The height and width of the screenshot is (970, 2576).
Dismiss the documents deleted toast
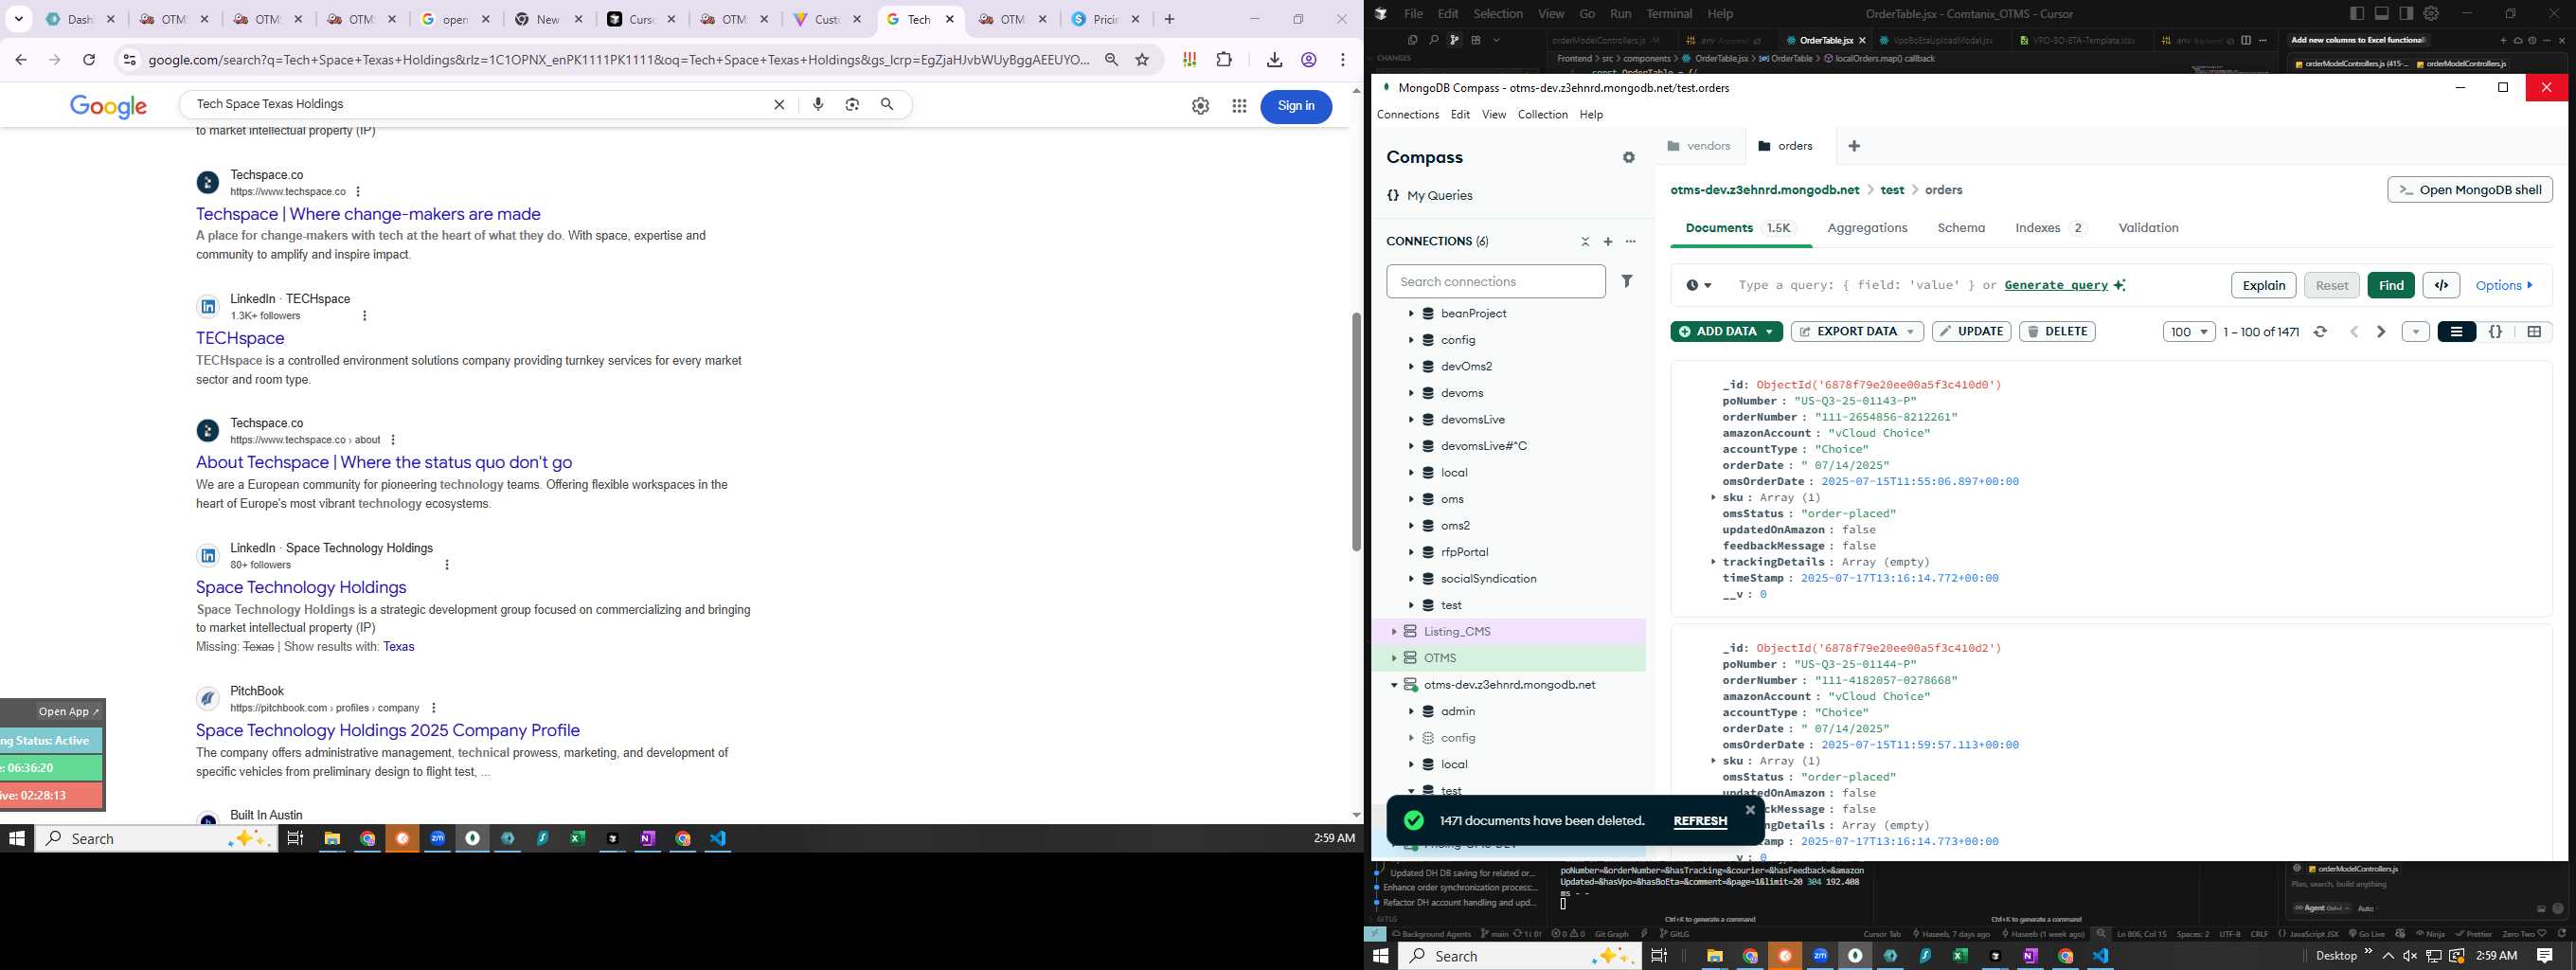[1750, 810]
